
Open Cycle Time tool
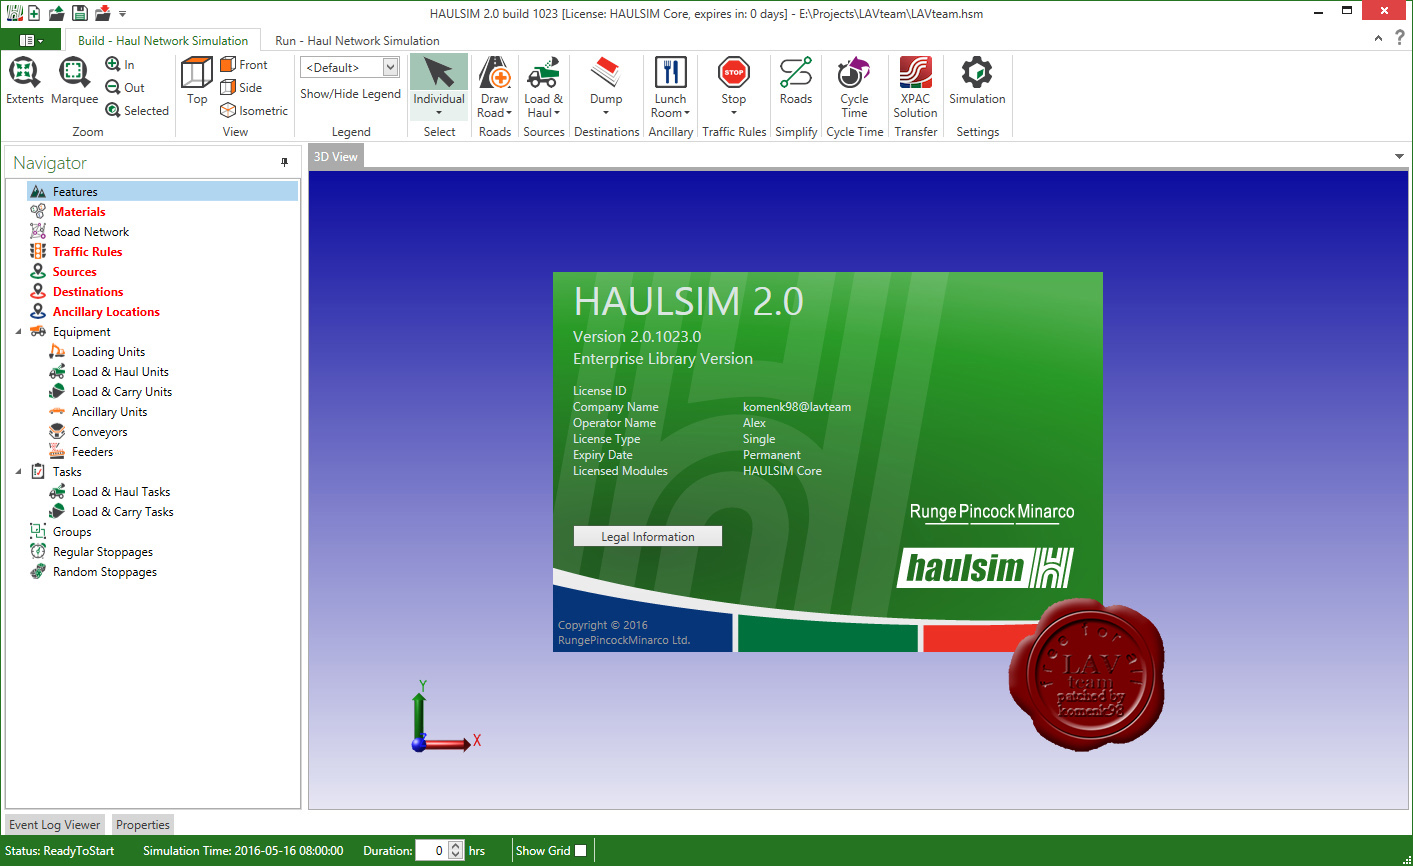(x=854, y=87)
